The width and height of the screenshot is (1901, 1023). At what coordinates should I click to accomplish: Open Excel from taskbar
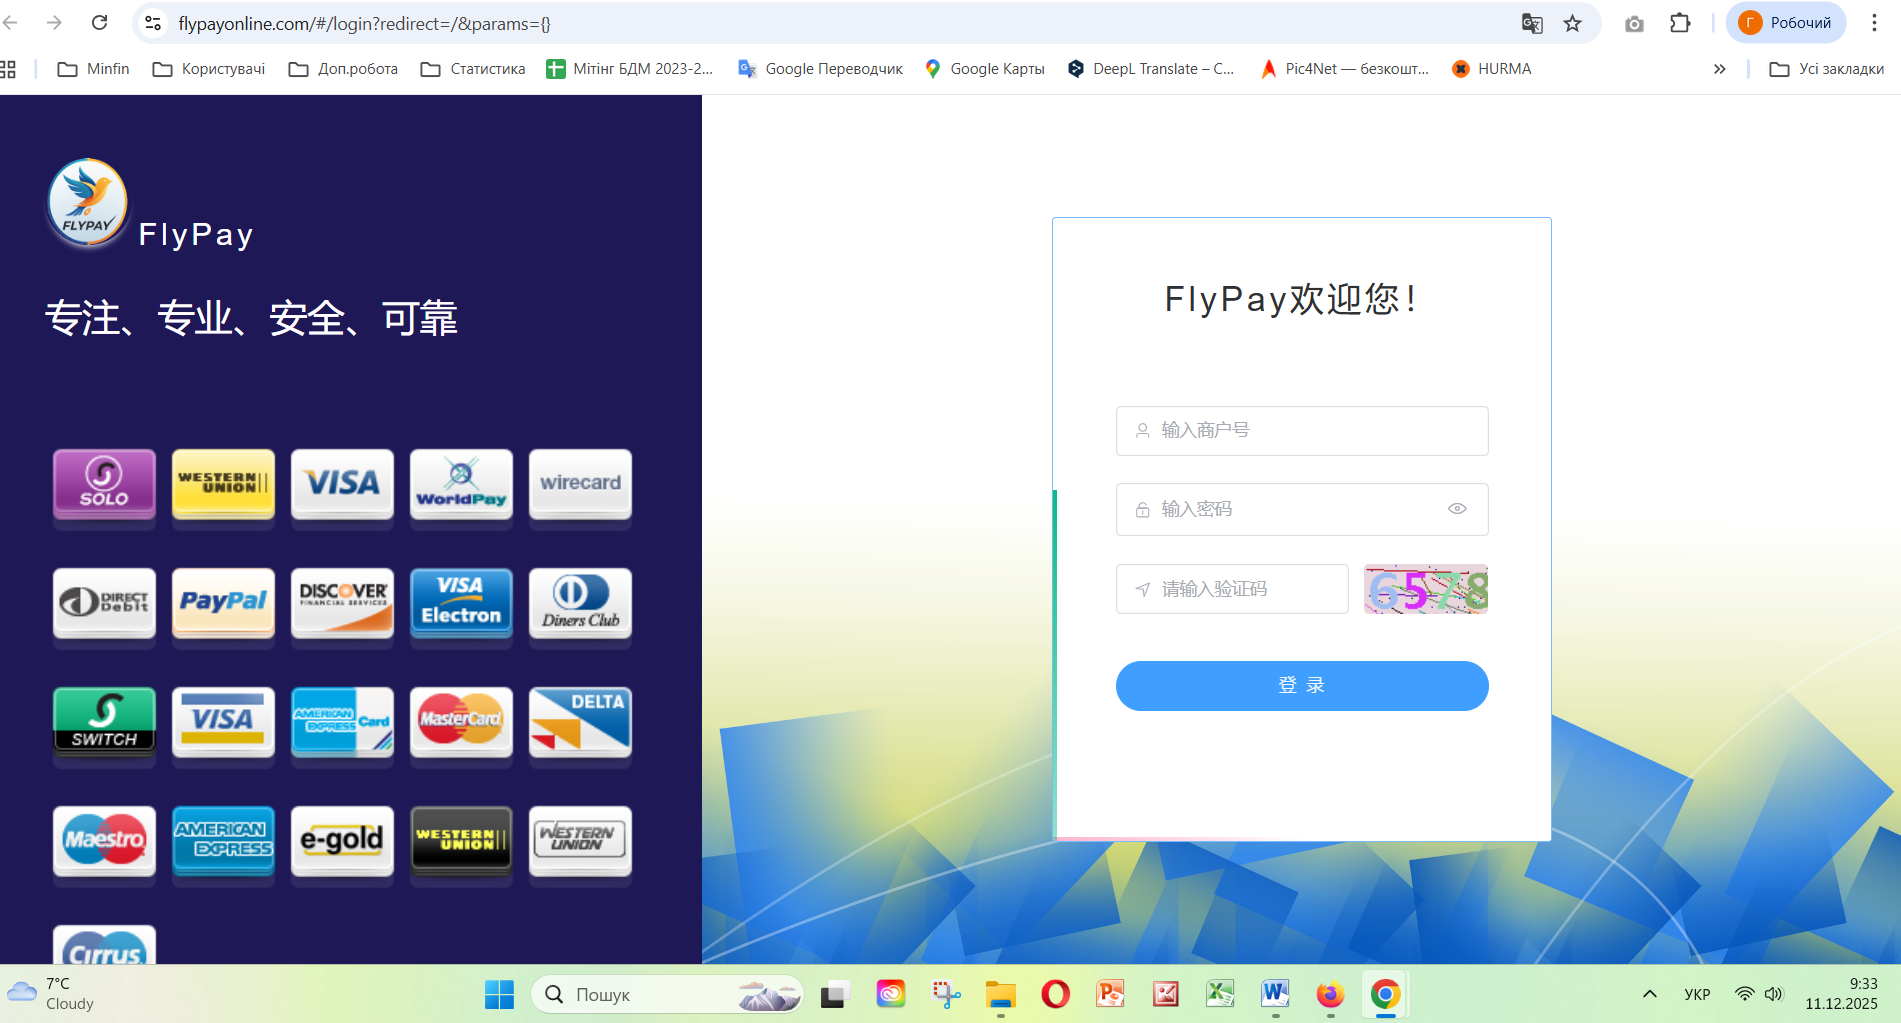coord(1220,995)
